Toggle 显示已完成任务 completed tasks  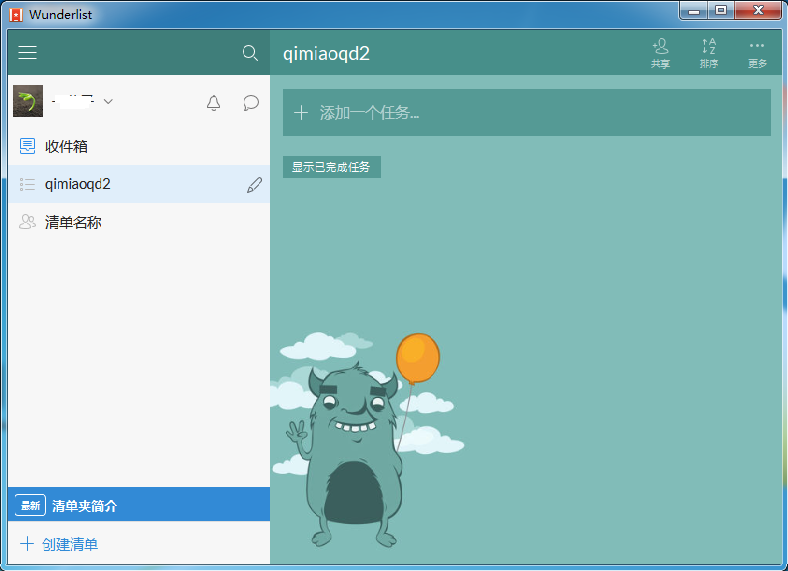(332, 167)
